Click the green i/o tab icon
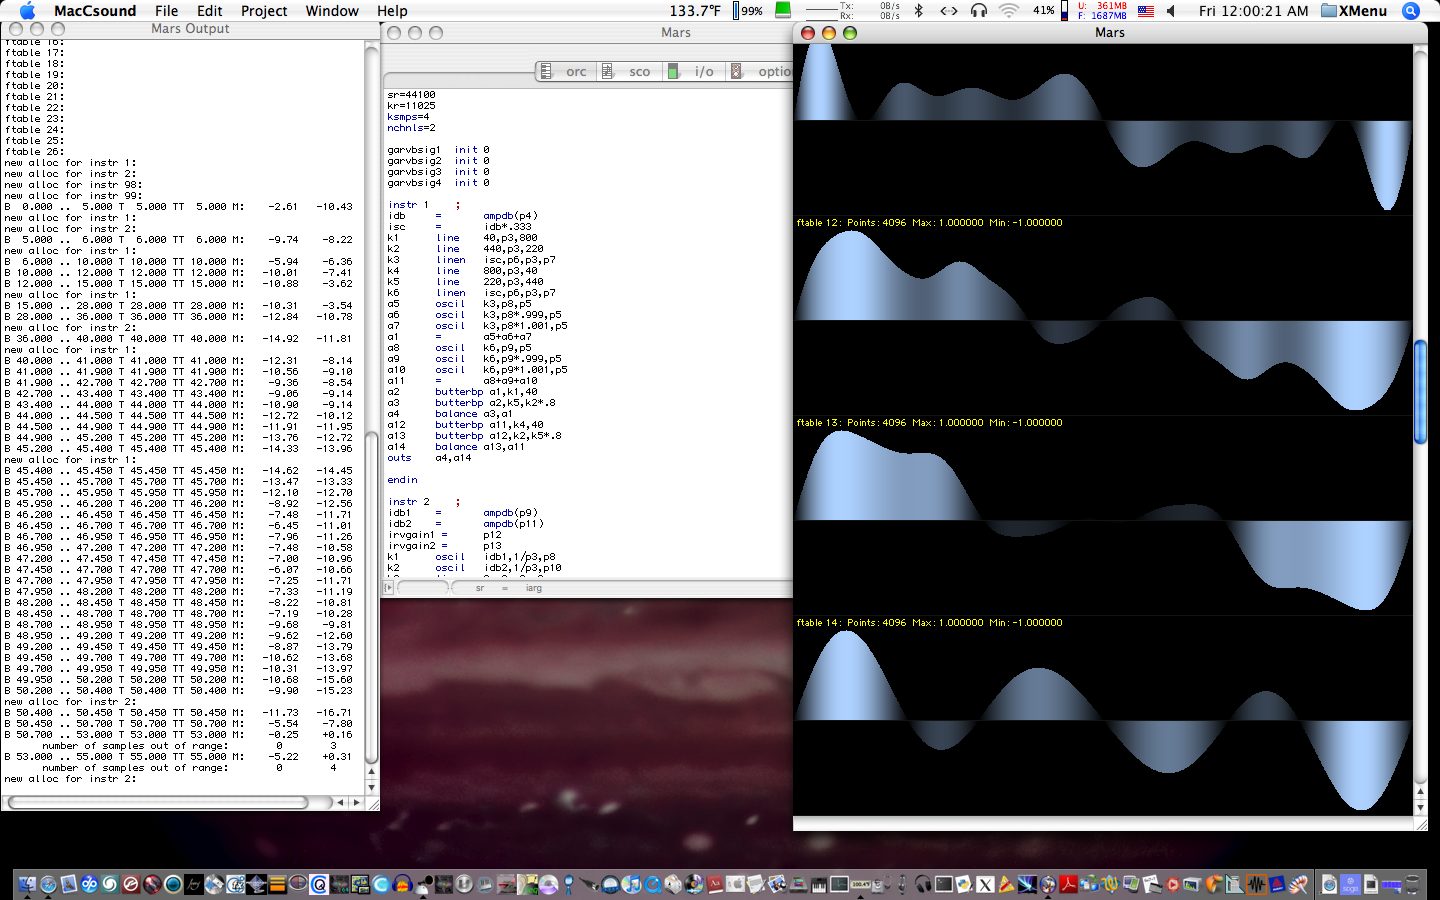Image resolution: width=1440 pixels, height=900 pixels. click(x=673, y=71)
